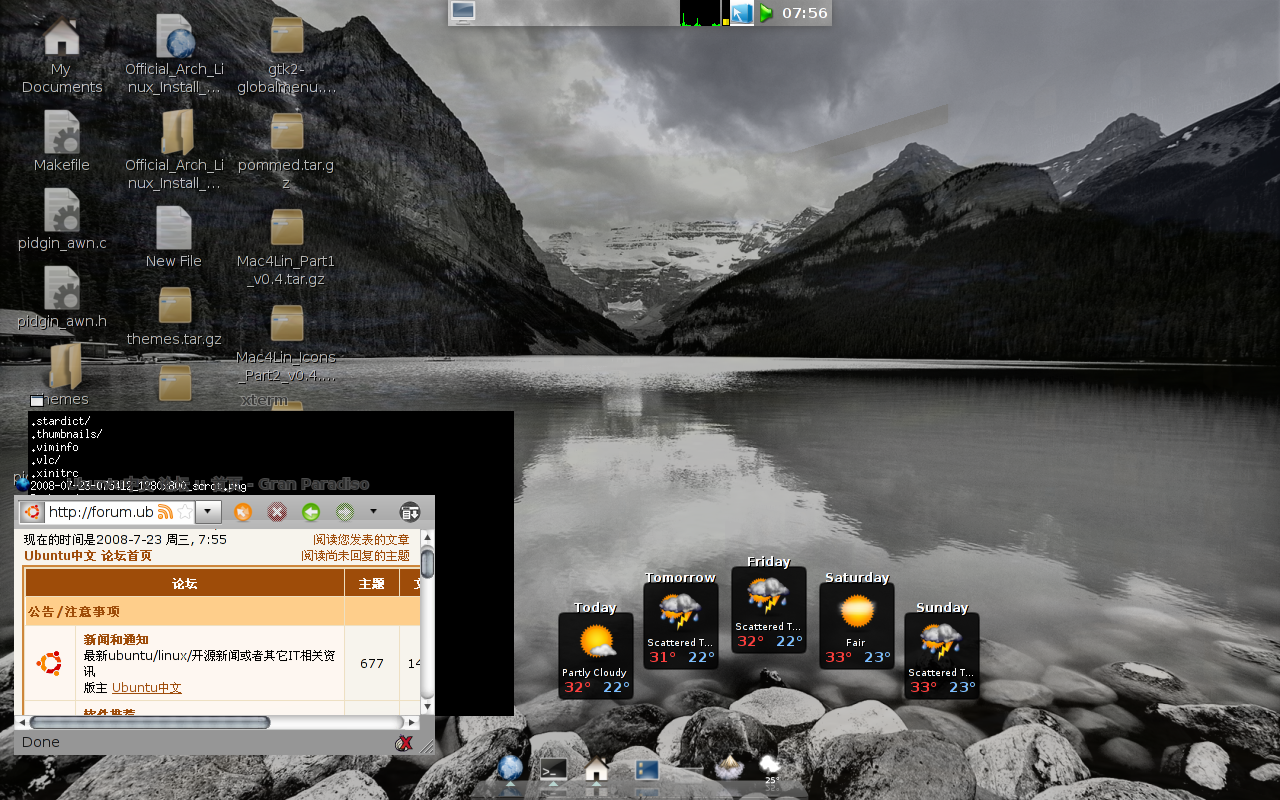The width and height of the screenshot is (1280, 800).
Task: Open Mac4Lin_Part1_v0.4.tar.gz archive
Action: coord(287,227)
